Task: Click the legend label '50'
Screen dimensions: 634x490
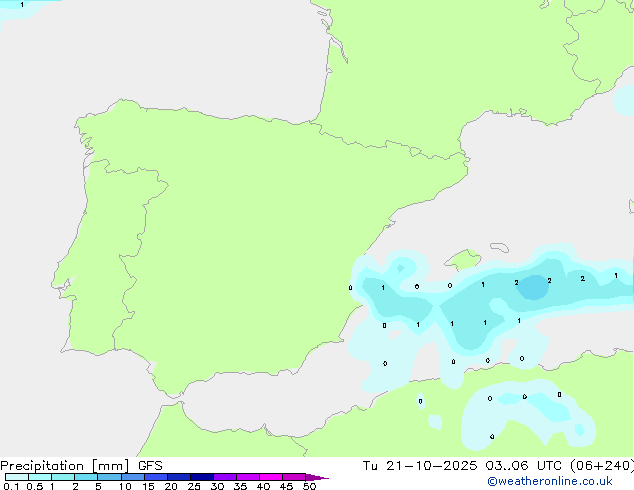Action: click(309, 486)
